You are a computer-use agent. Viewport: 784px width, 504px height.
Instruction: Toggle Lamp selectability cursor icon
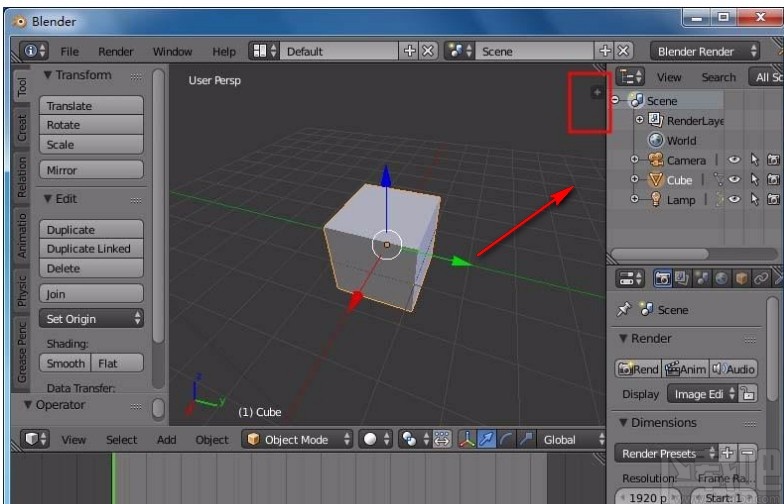pyautogui.click(x=754, y=200)
